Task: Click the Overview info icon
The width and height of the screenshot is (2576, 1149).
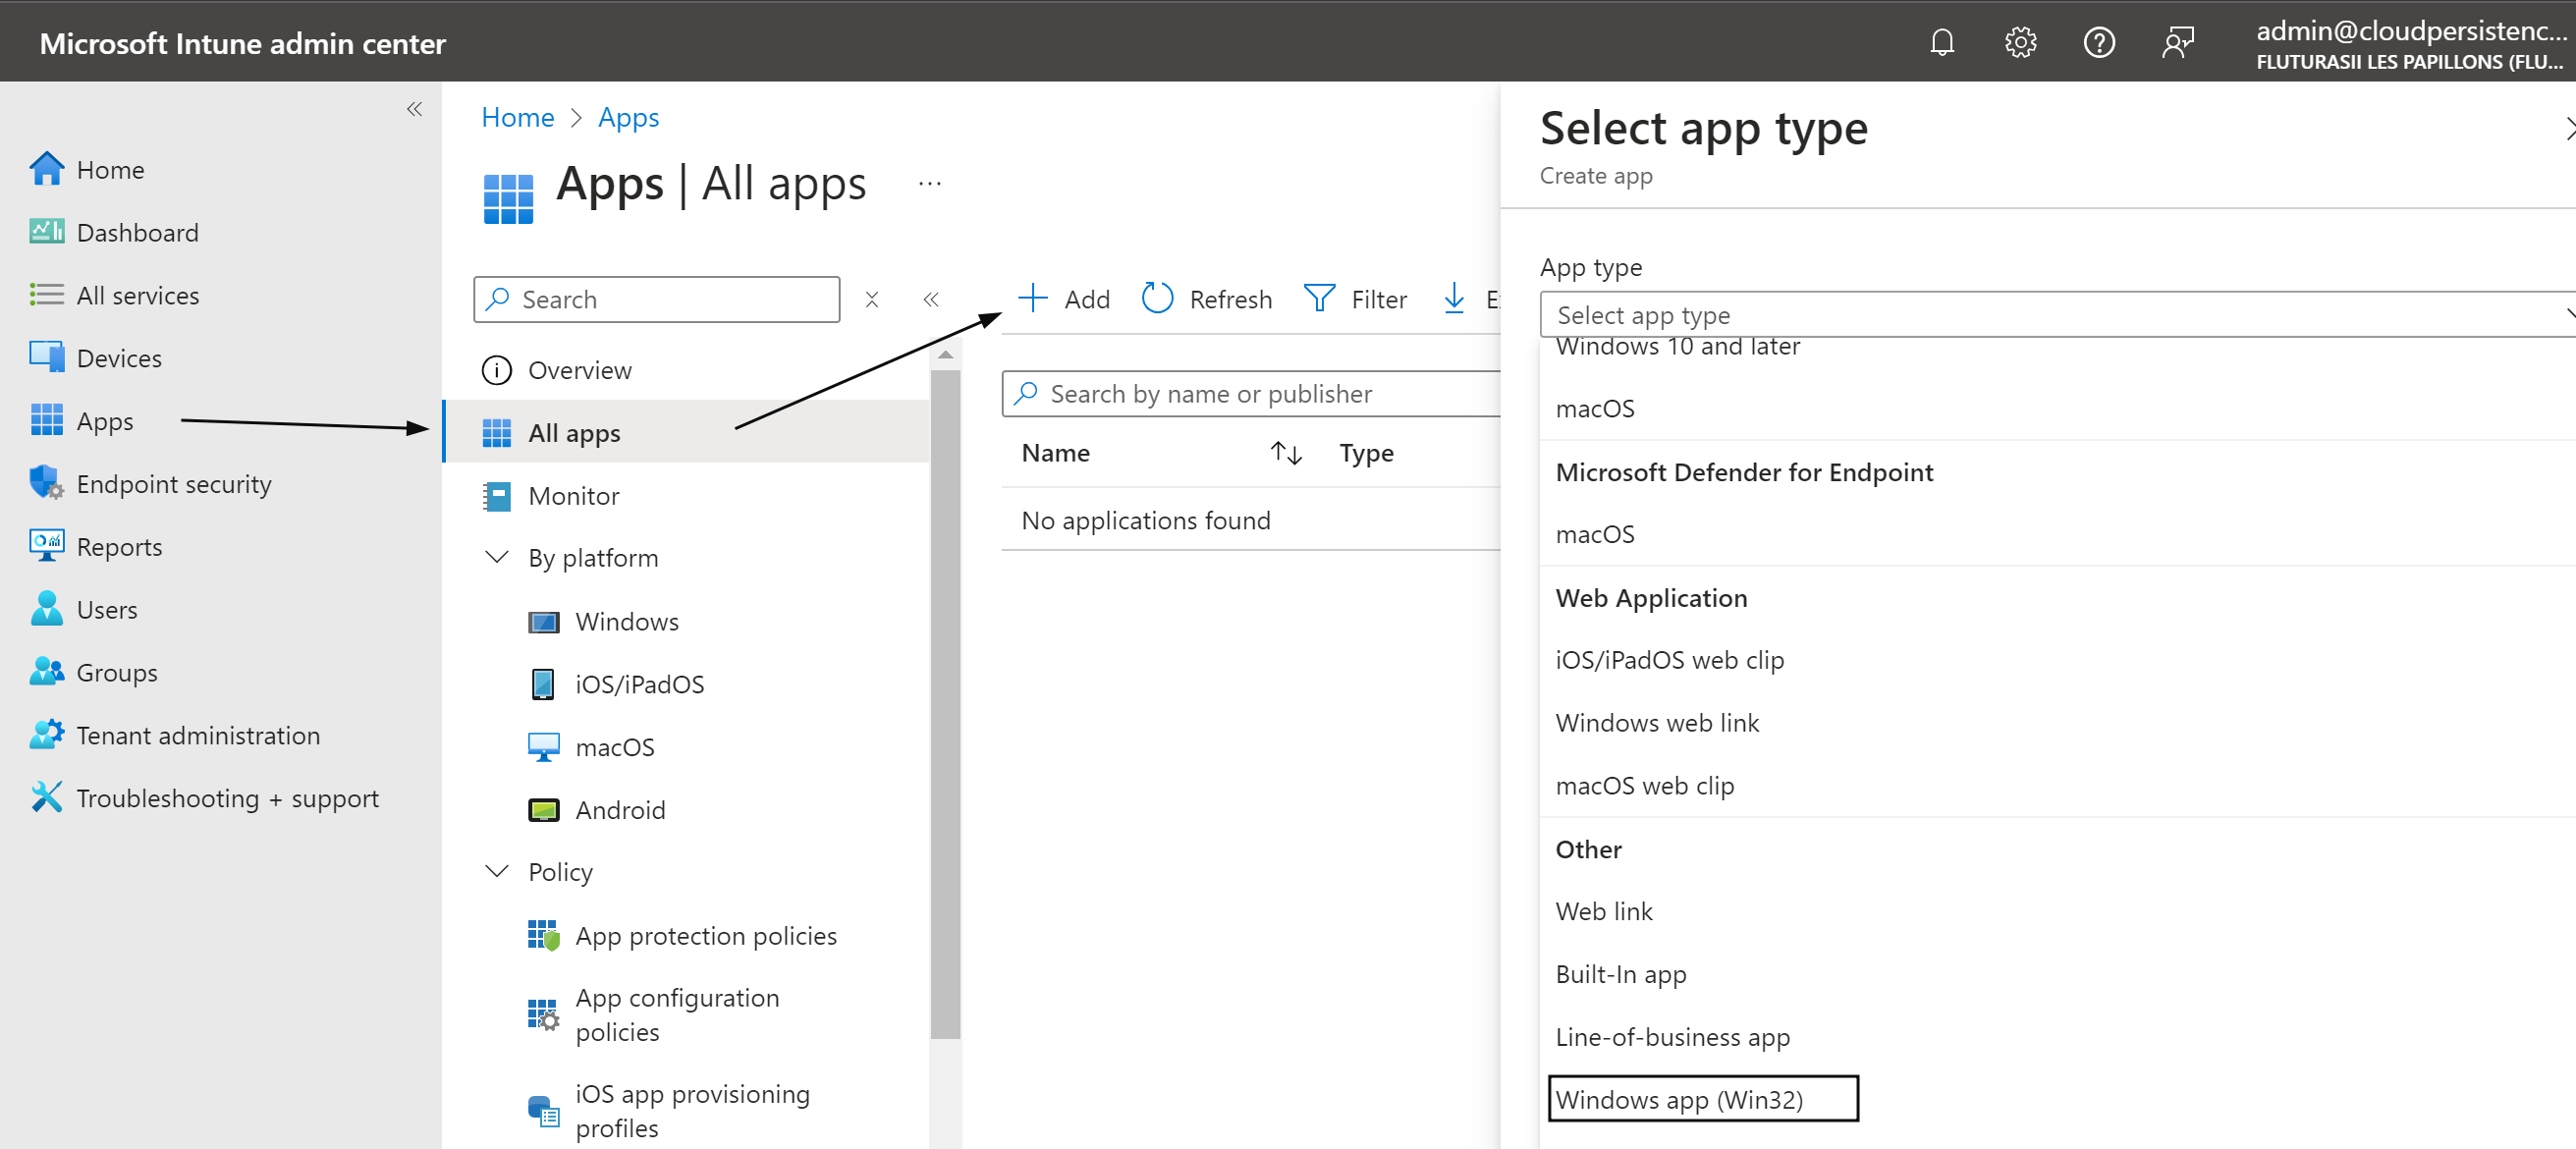Action: point(497,370)
